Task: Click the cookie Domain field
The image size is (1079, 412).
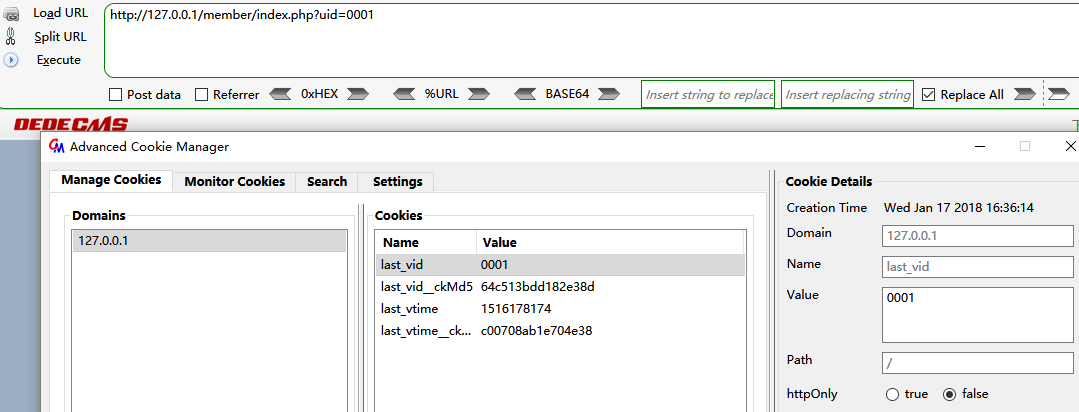Action: [978, 236]
